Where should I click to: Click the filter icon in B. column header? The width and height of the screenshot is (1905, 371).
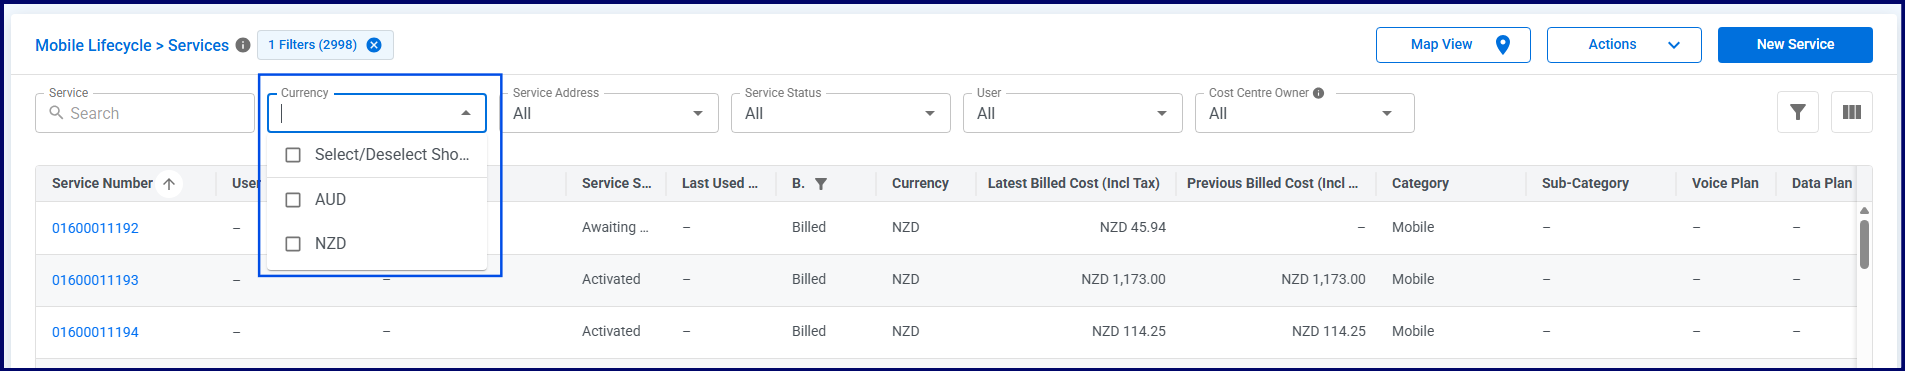click(x=821, y=184)
